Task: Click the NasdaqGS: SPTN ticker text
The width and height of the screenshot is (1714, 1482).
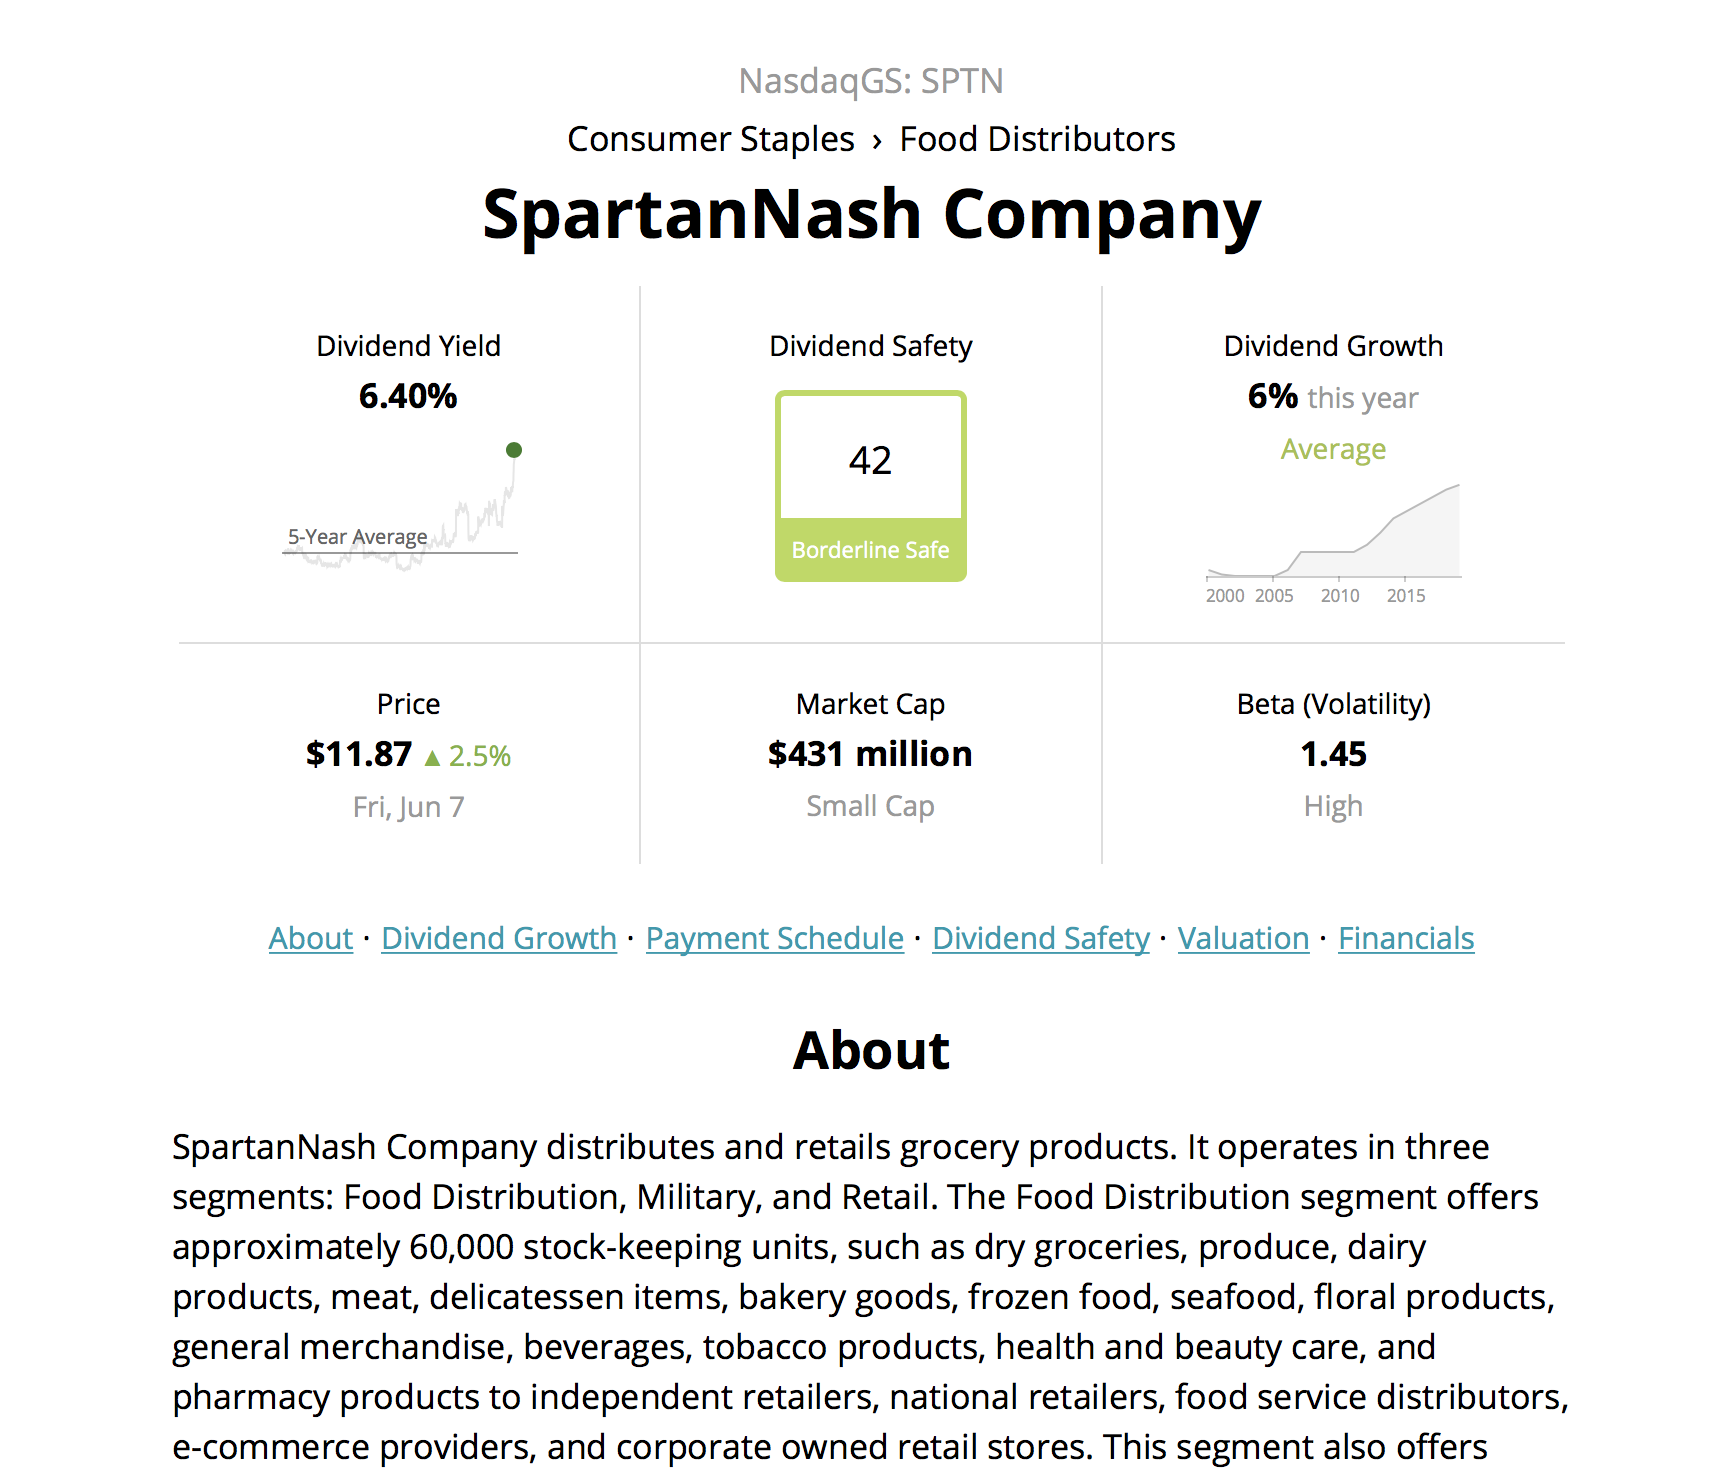Action: click(870, 81)
